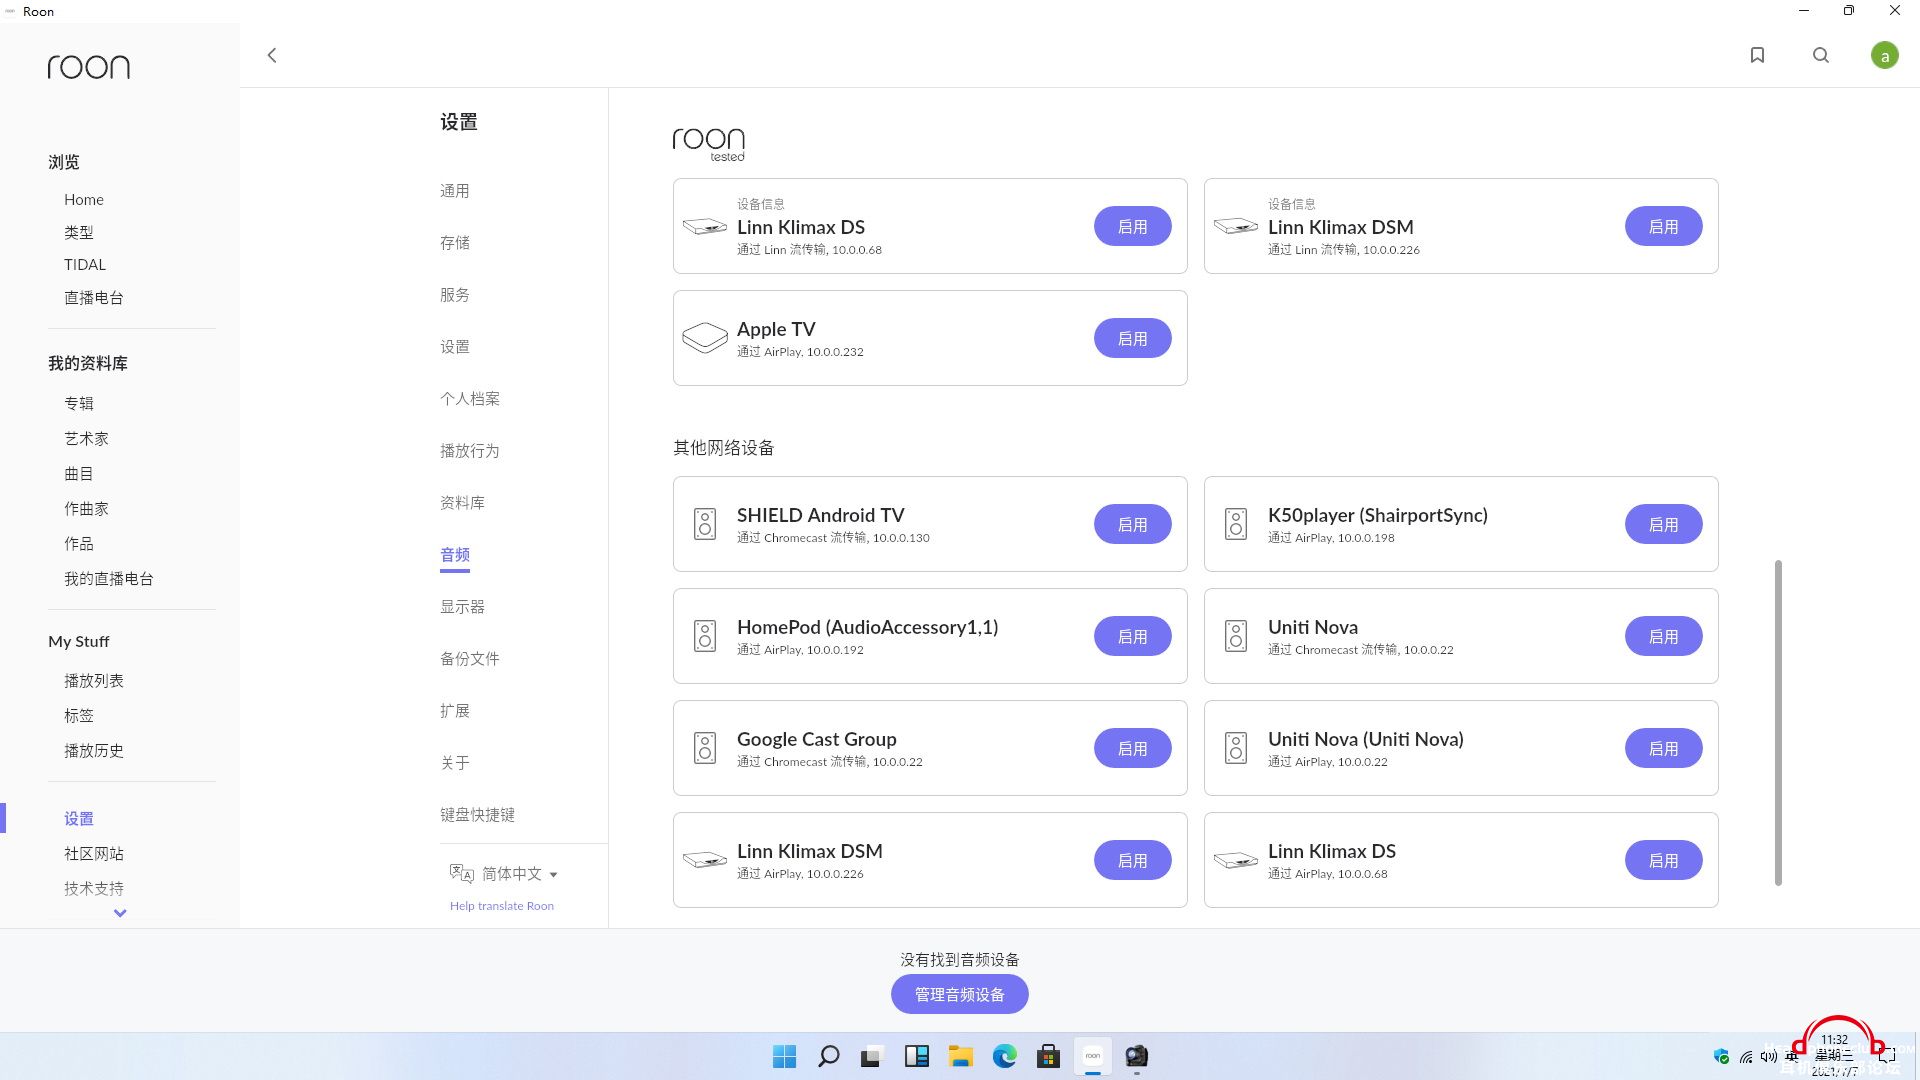Enable Linn Klimax DS via Linn streaming
1920x1080 pixels.
1132,226
